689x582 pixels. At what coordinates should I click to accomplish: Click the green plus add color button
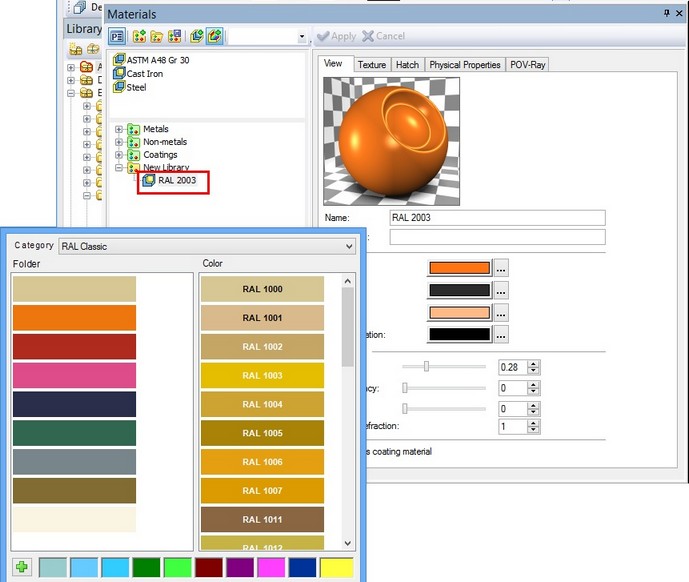point(22,567)
